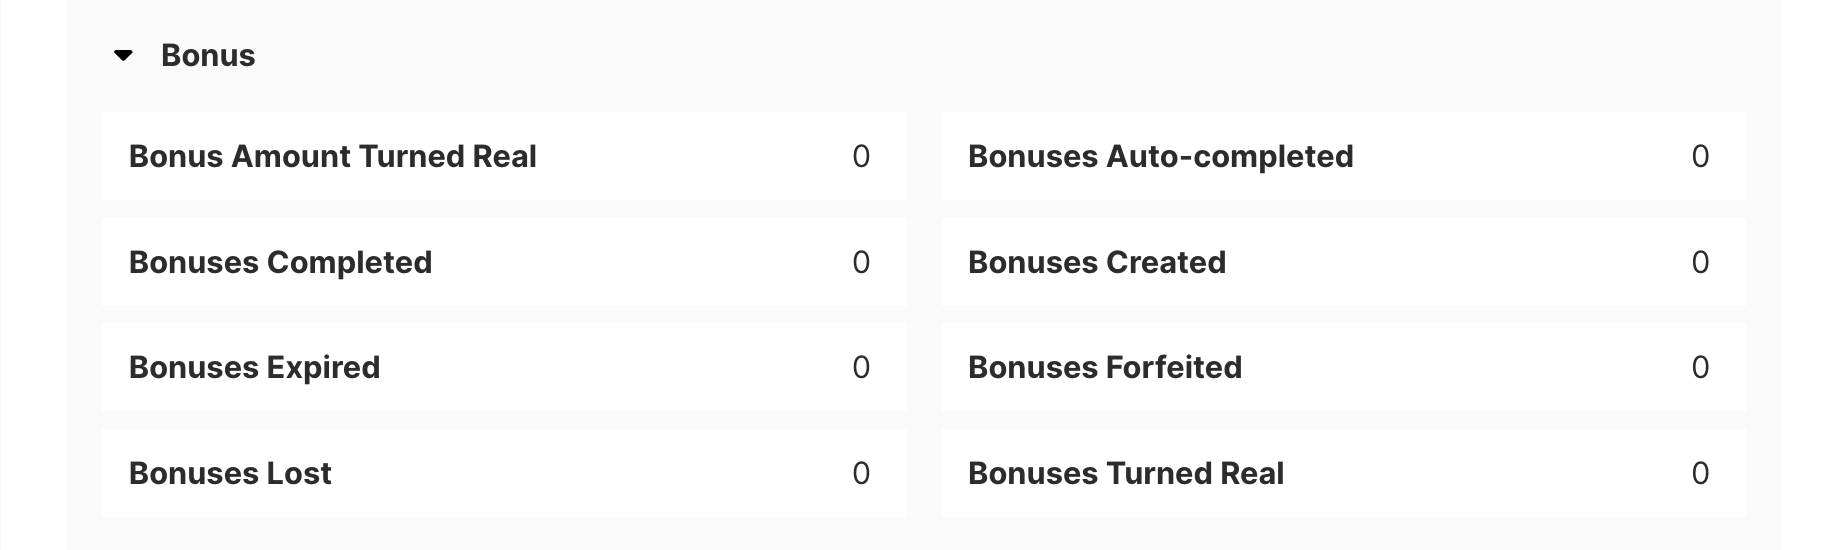Select the Bonuses Auto-completed count value
Screen dimensions: 1846x550
pos(1700,157)
